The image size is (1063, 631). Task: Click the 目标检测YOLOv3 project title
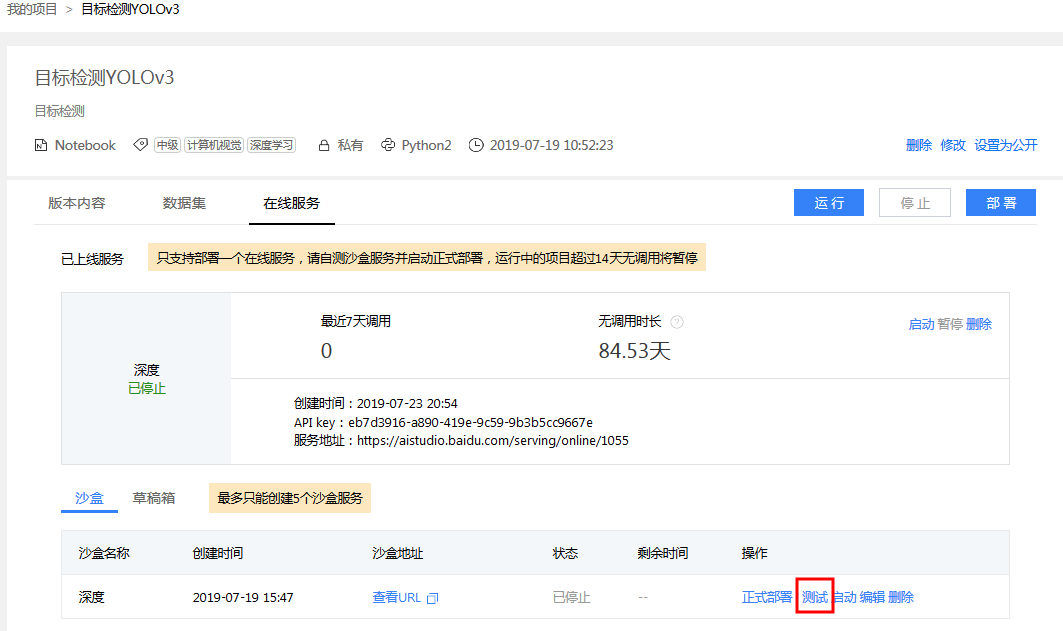104,77
